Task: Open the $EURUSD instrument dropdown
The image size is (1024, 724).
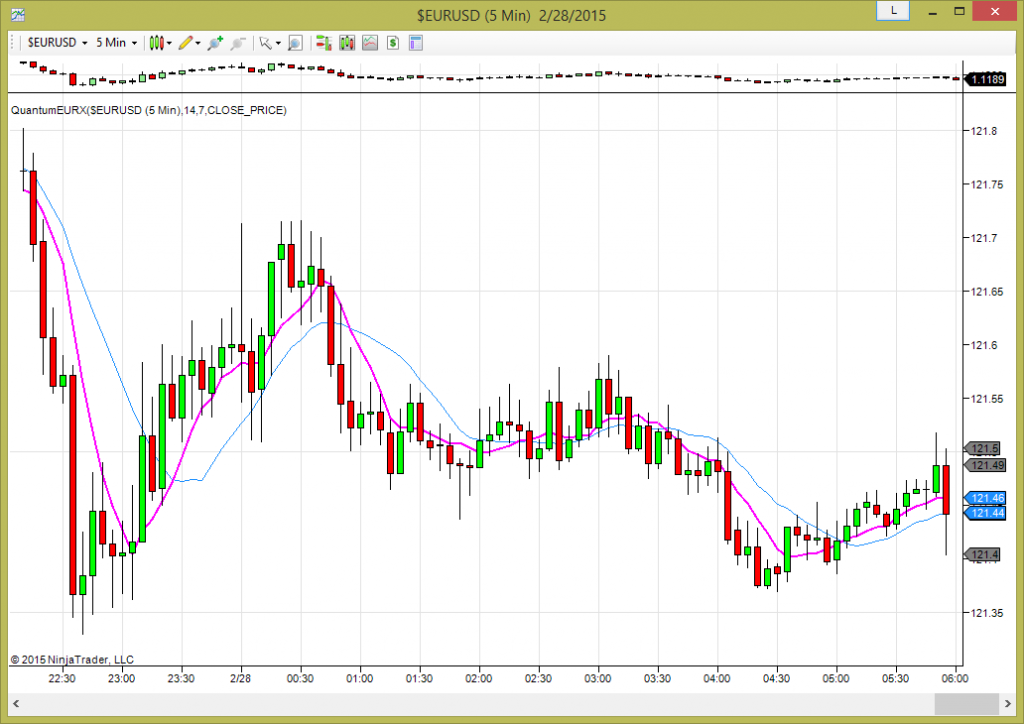Action: click(56, 44)
